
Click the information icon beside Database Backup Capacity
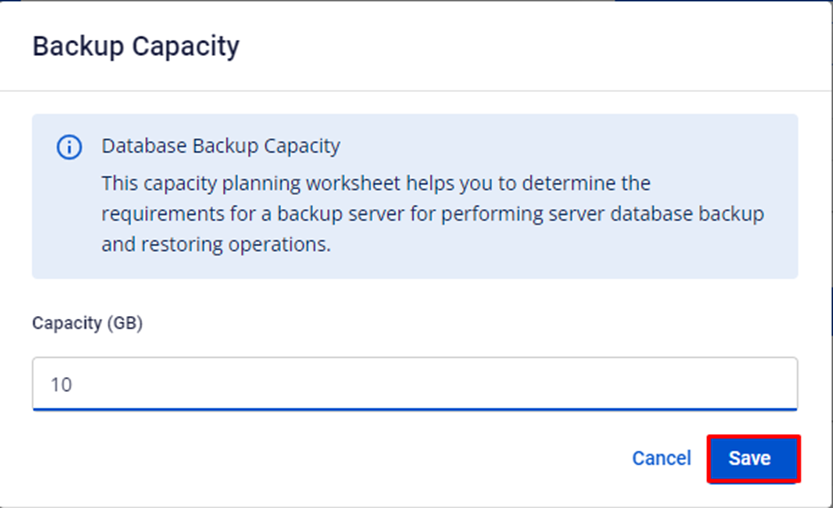point(69,147)
